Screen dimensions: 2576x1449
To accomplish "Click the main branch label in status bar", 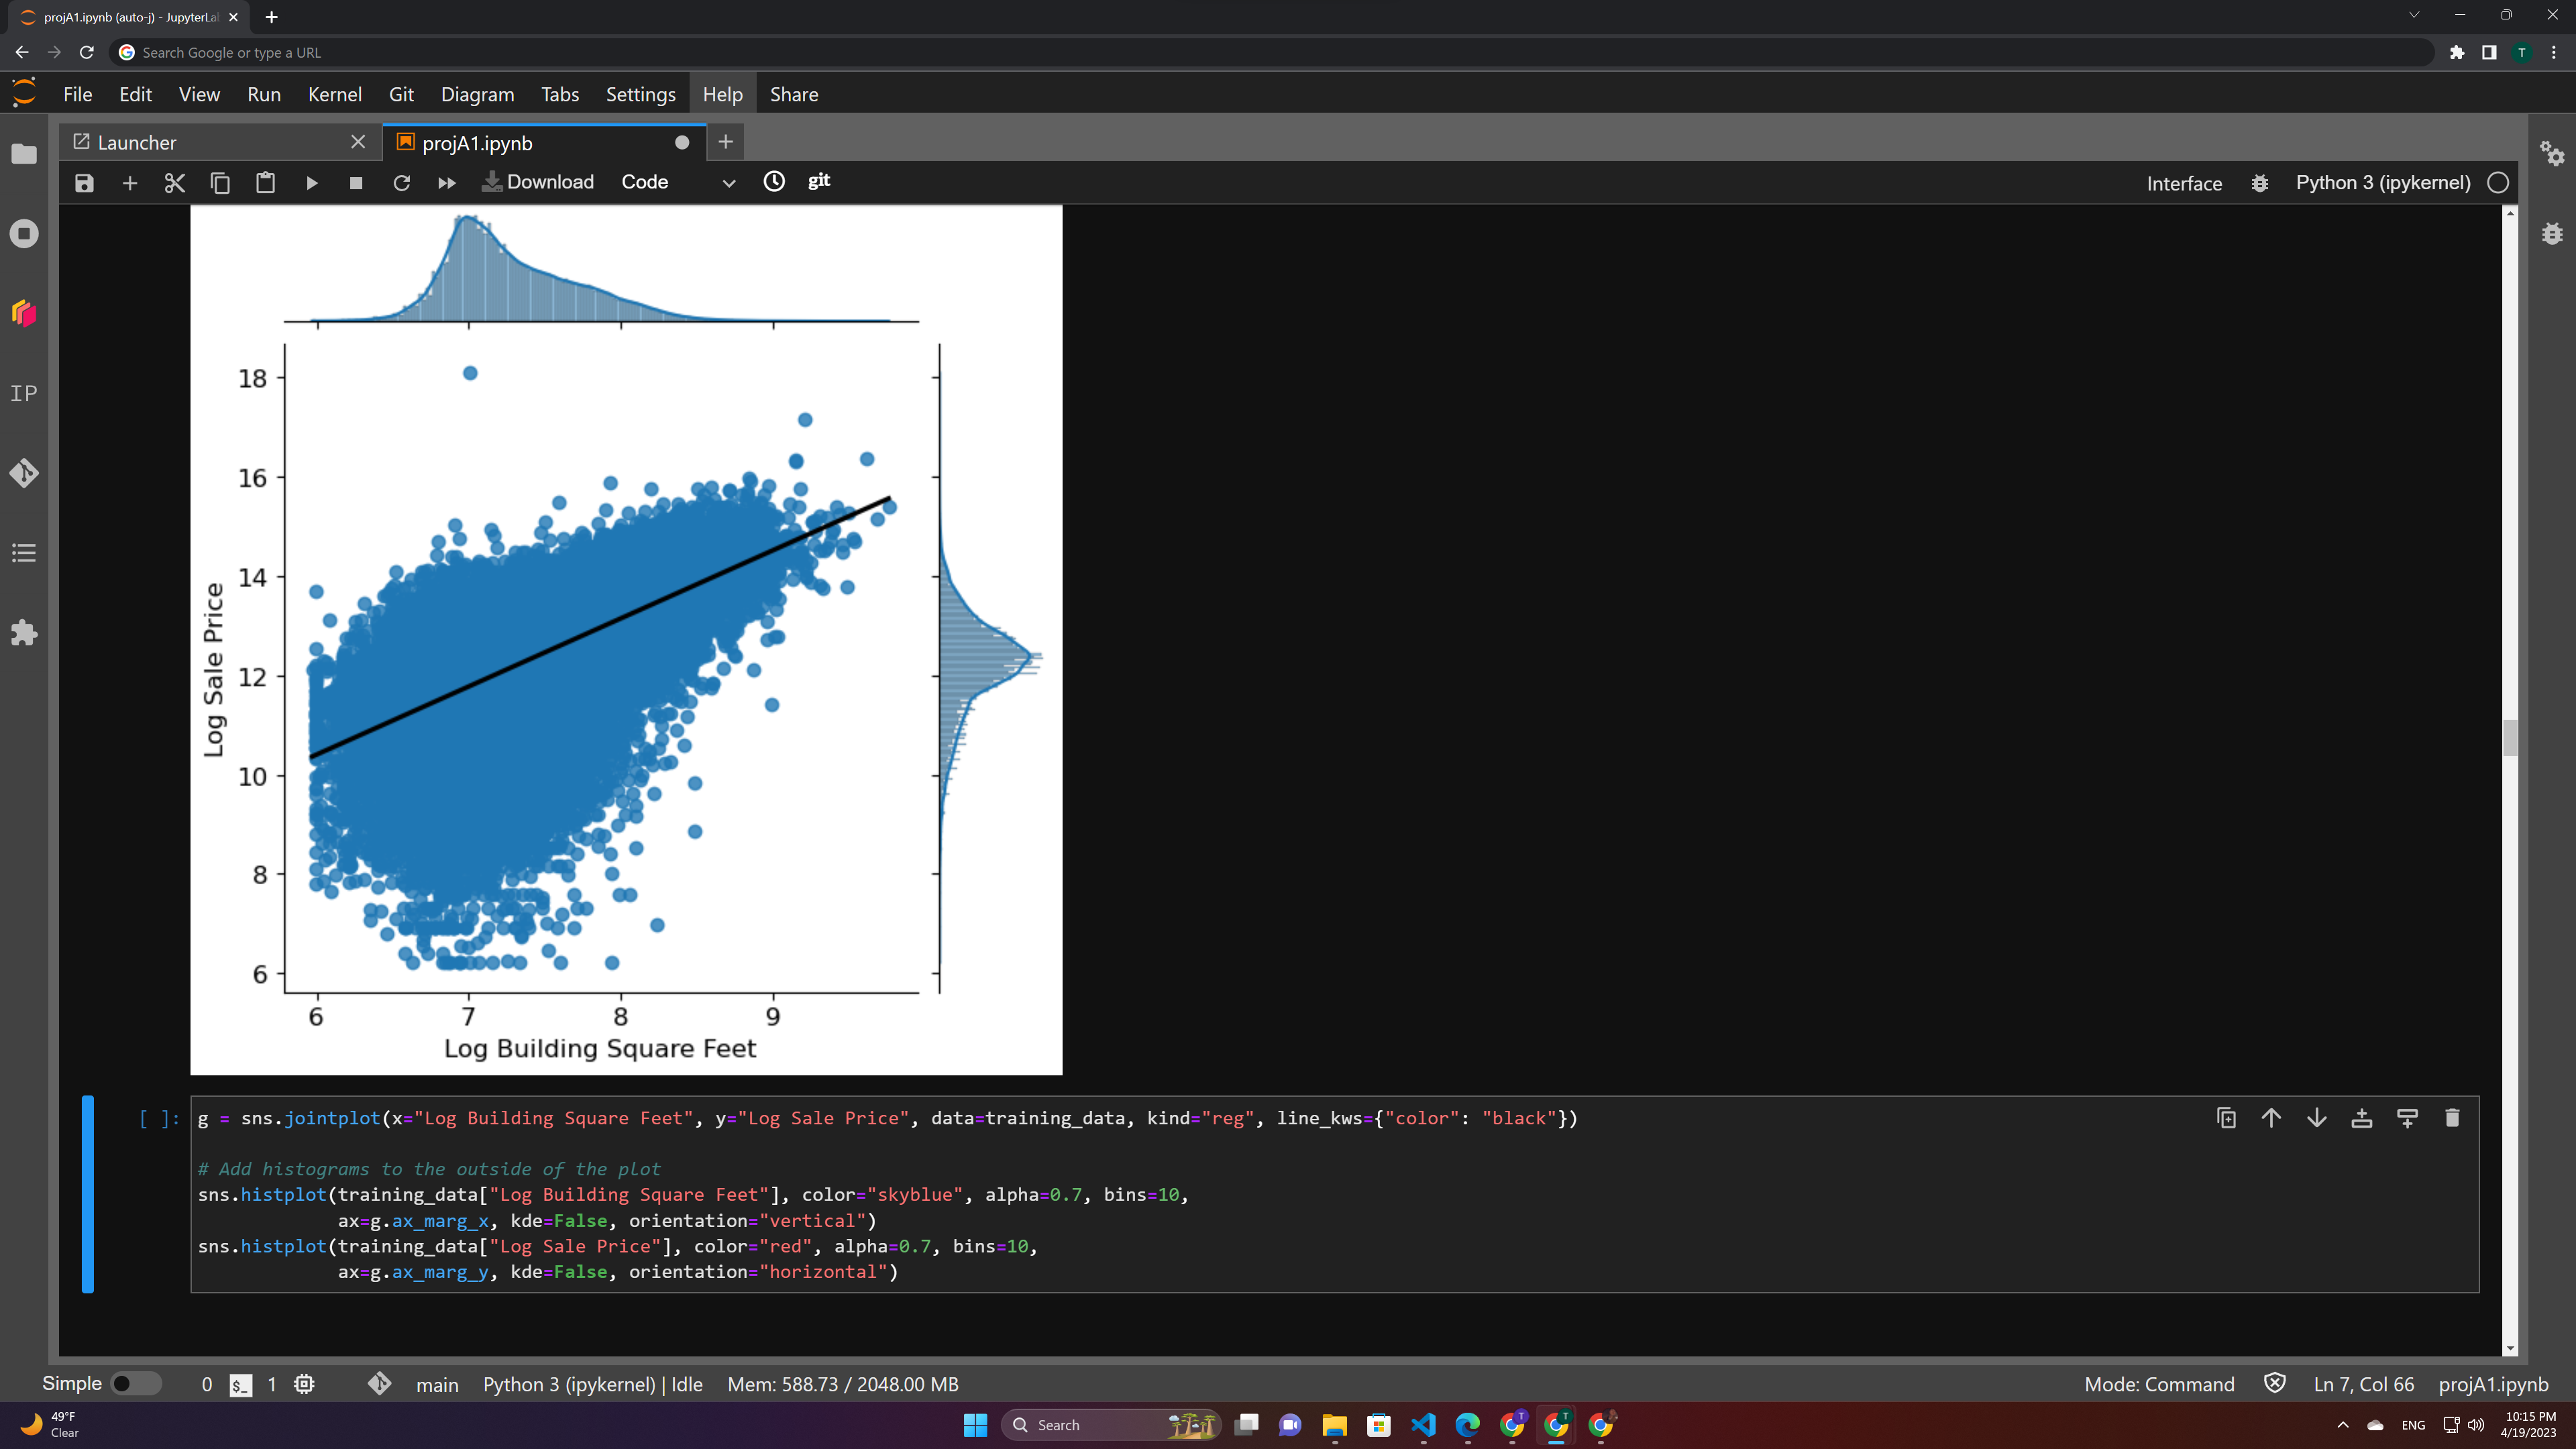I will coord(437,1385).
